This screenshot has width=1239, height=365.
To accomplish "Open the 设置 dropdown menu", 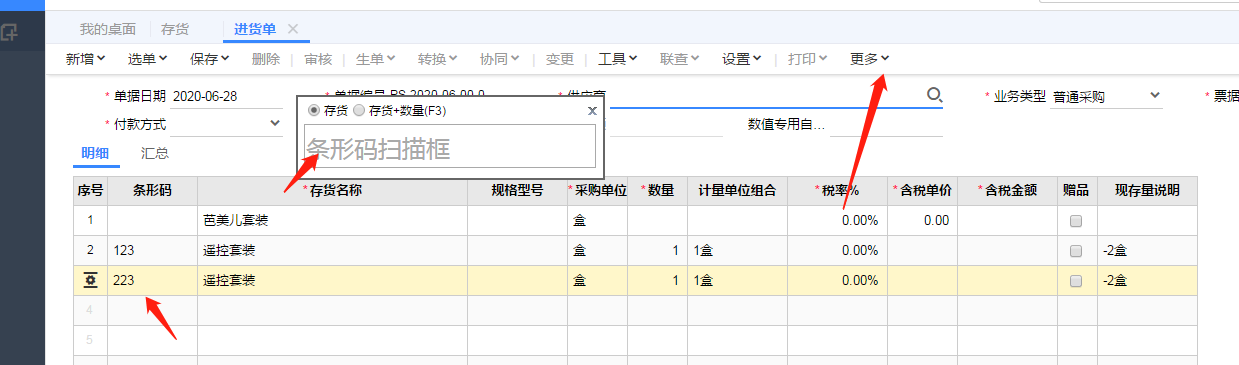I will tap(742, 59).
